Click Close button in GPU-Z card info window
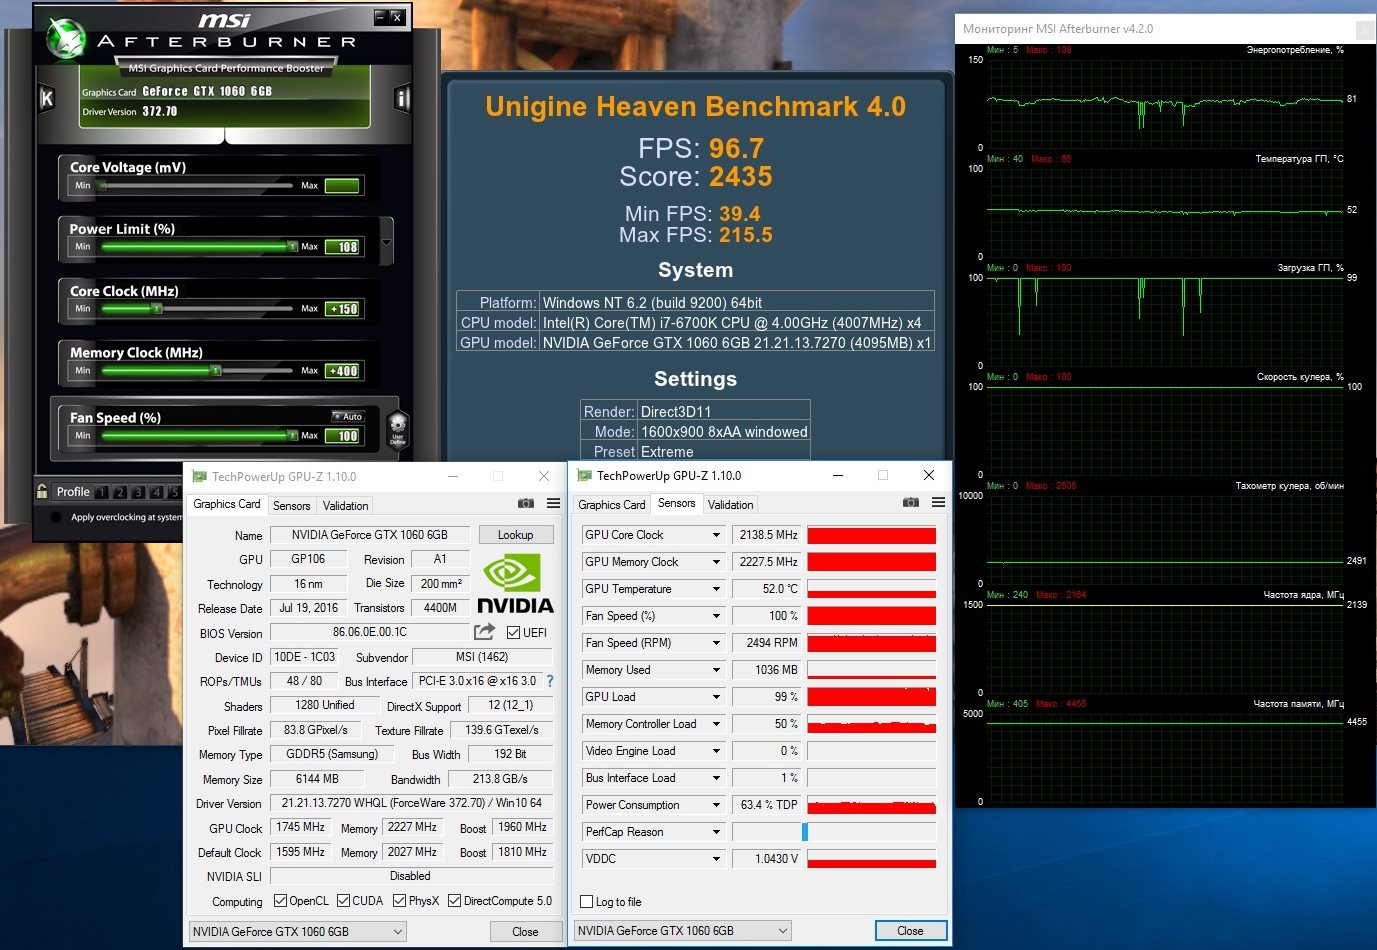This screenshot has height=950, width=1377. click(525, 932)
